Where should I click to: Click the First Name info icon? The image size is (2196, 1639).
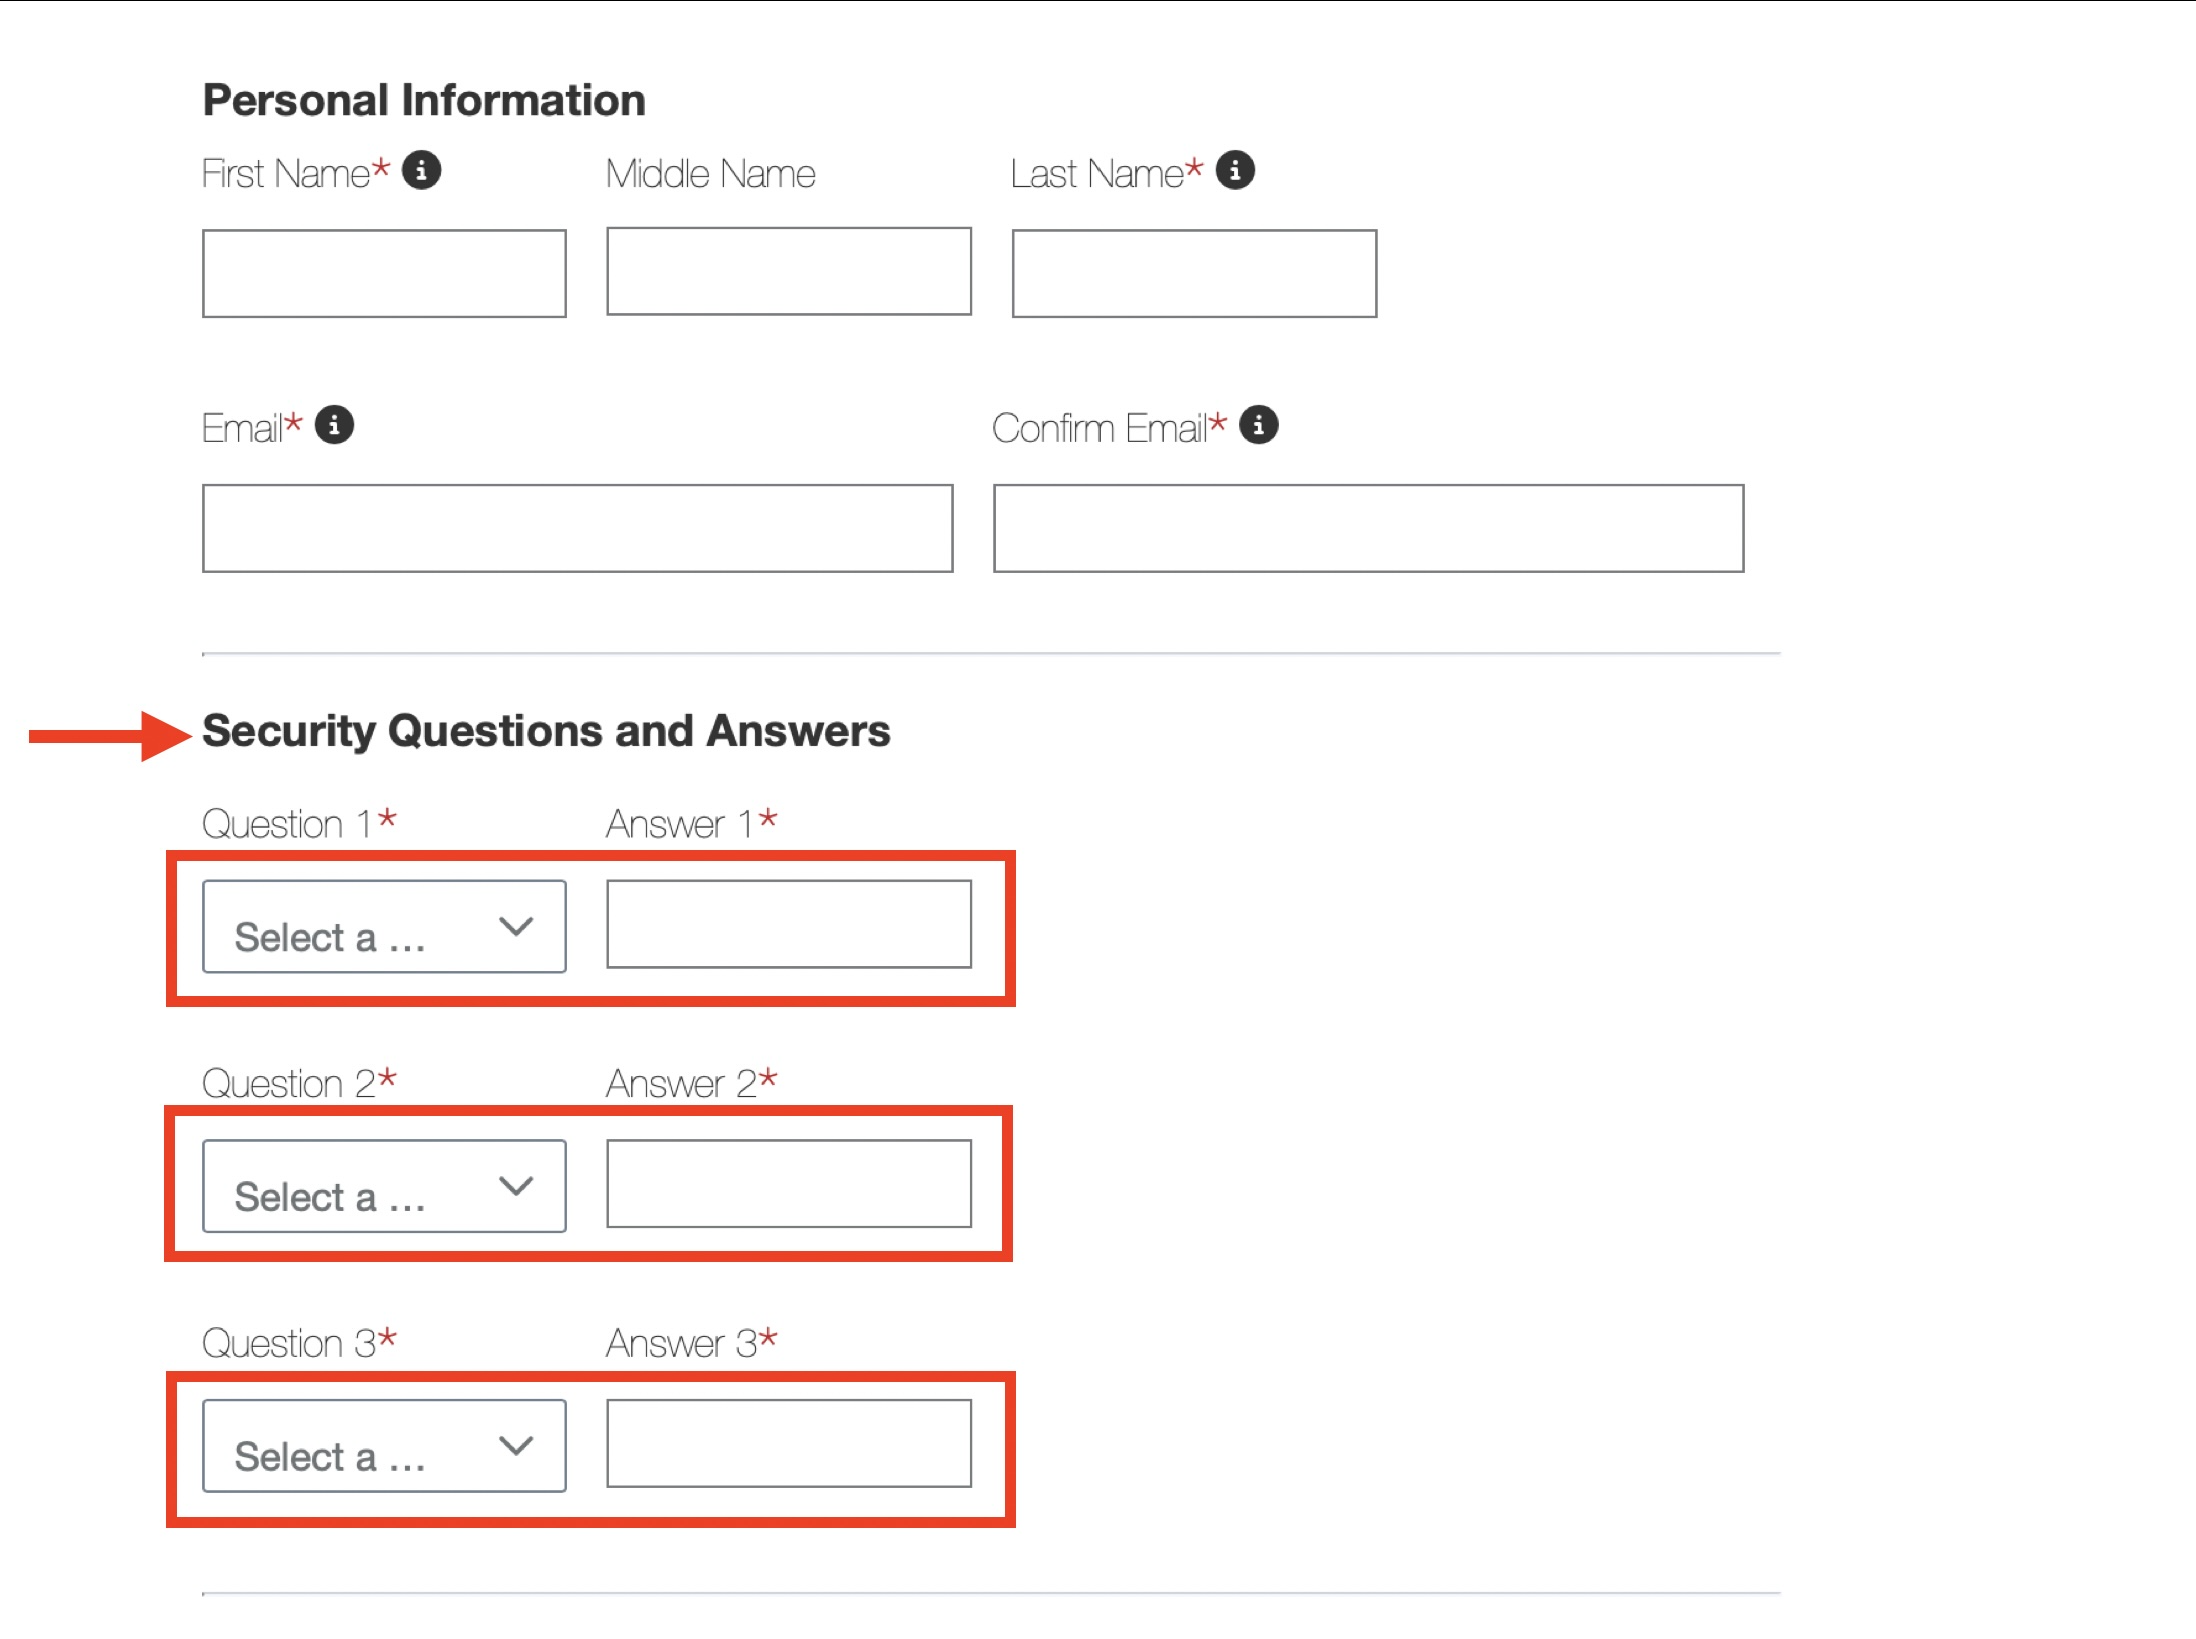pos(421,171)
